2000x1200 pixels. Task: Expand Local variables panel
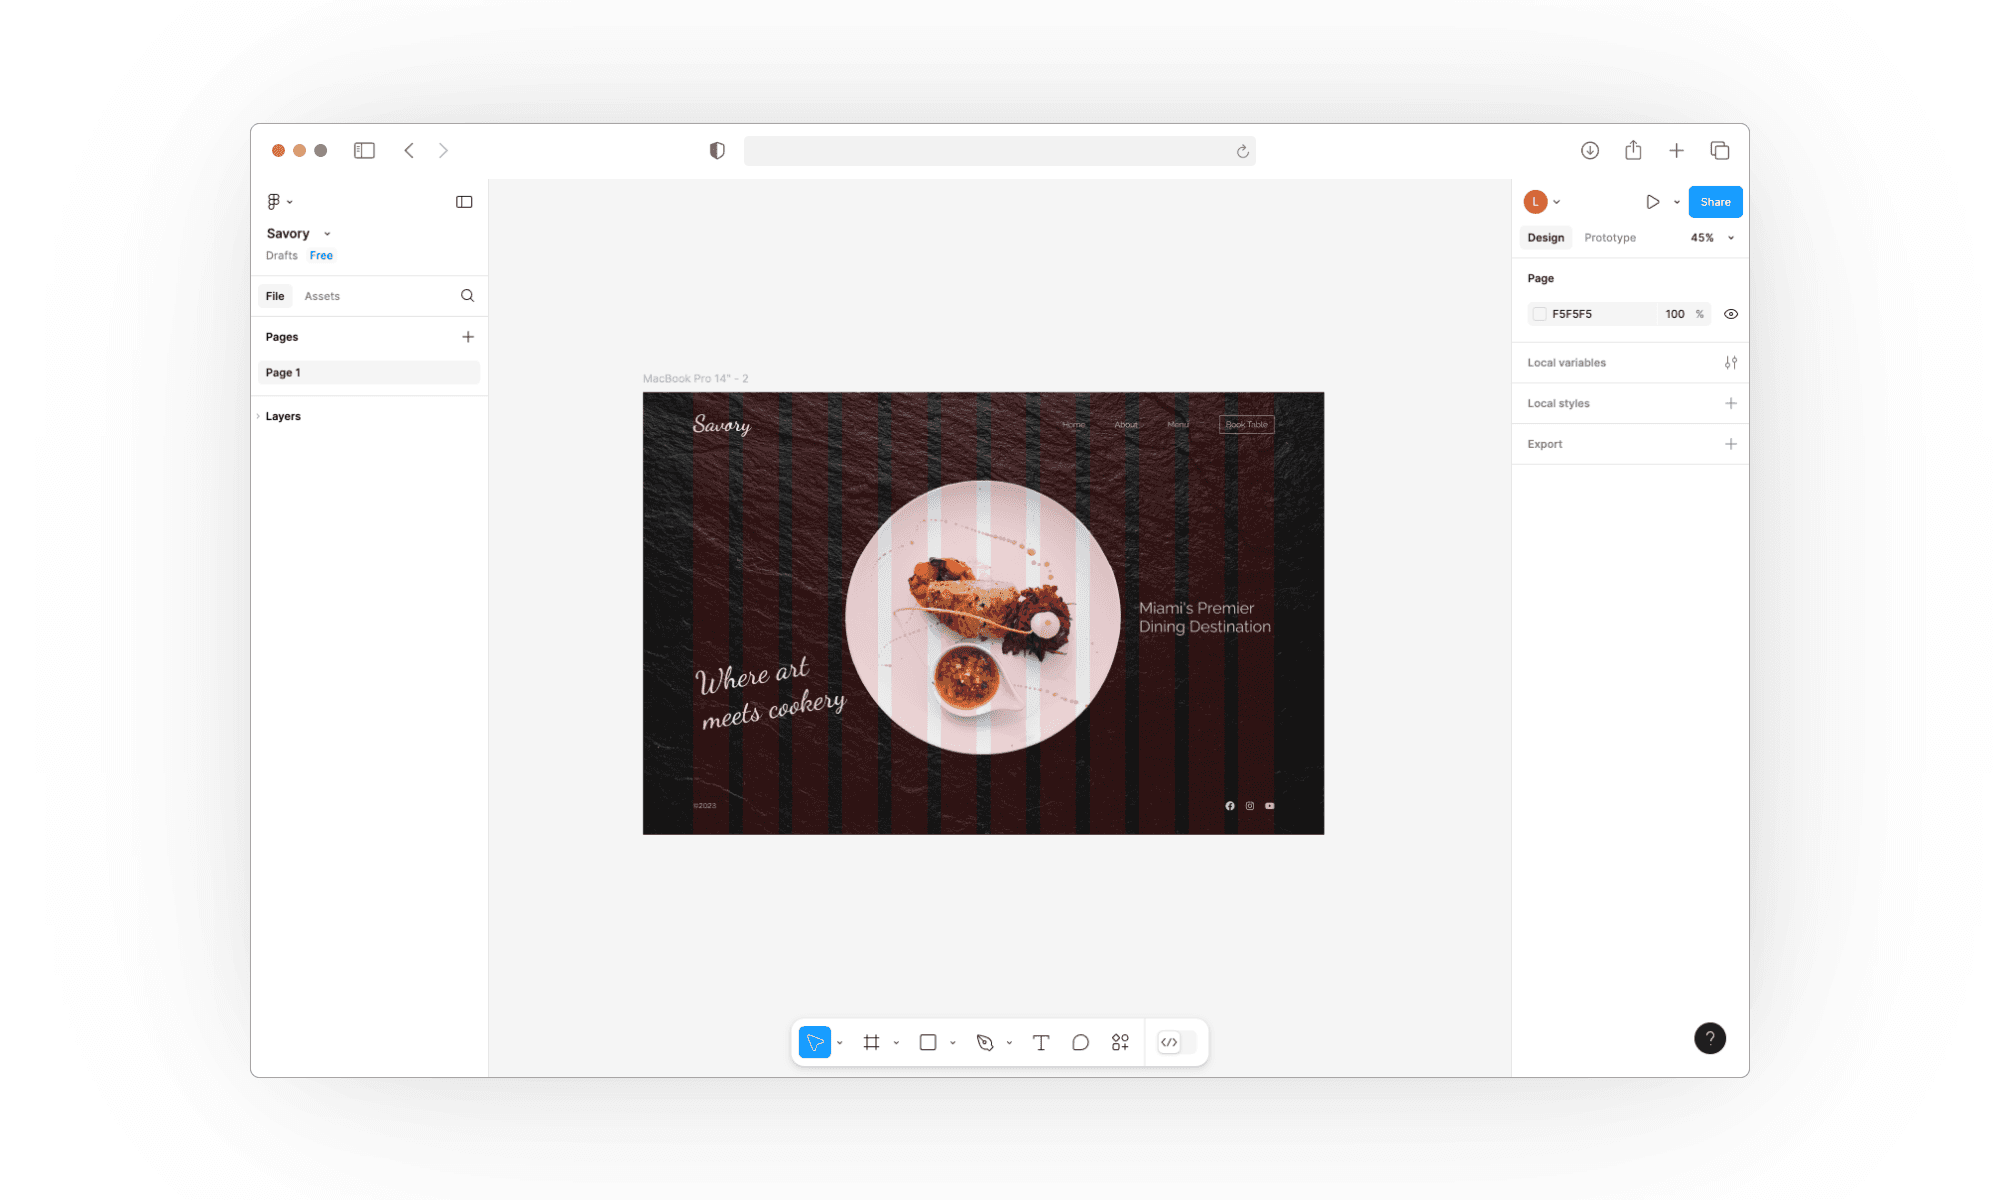click(x=1731, y=361)
